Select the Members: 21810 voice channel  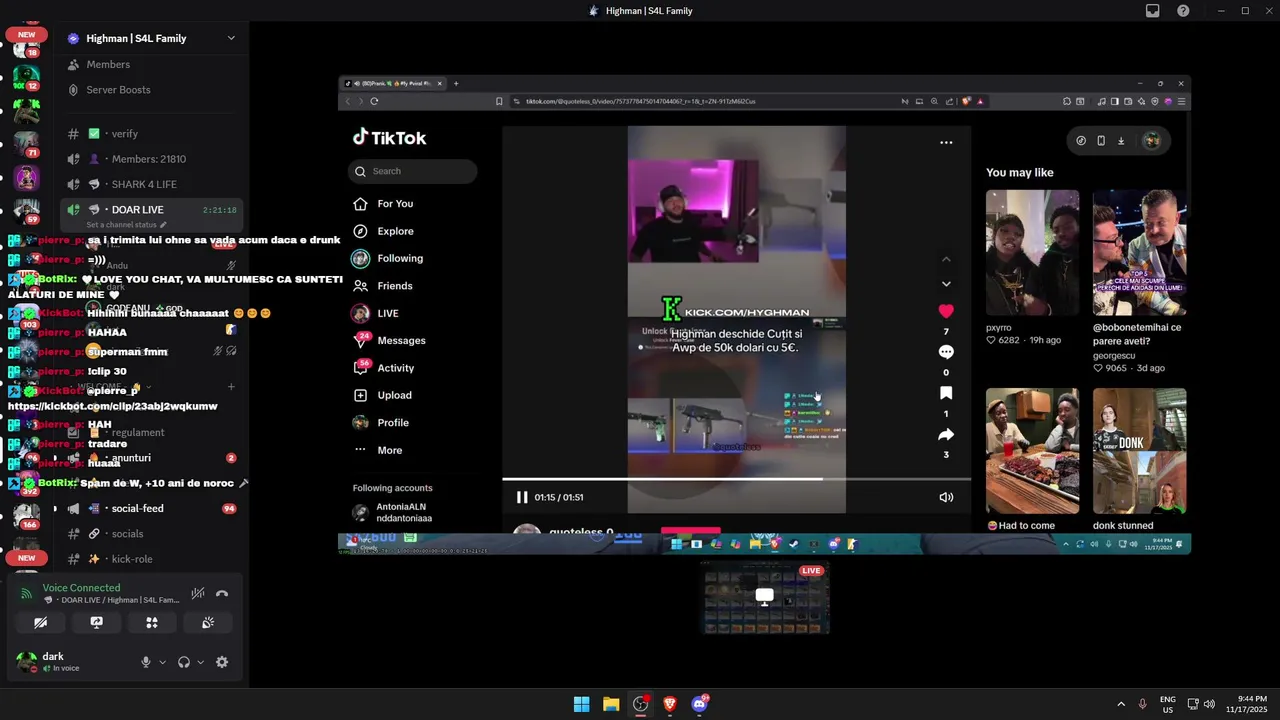pos(151,158)
